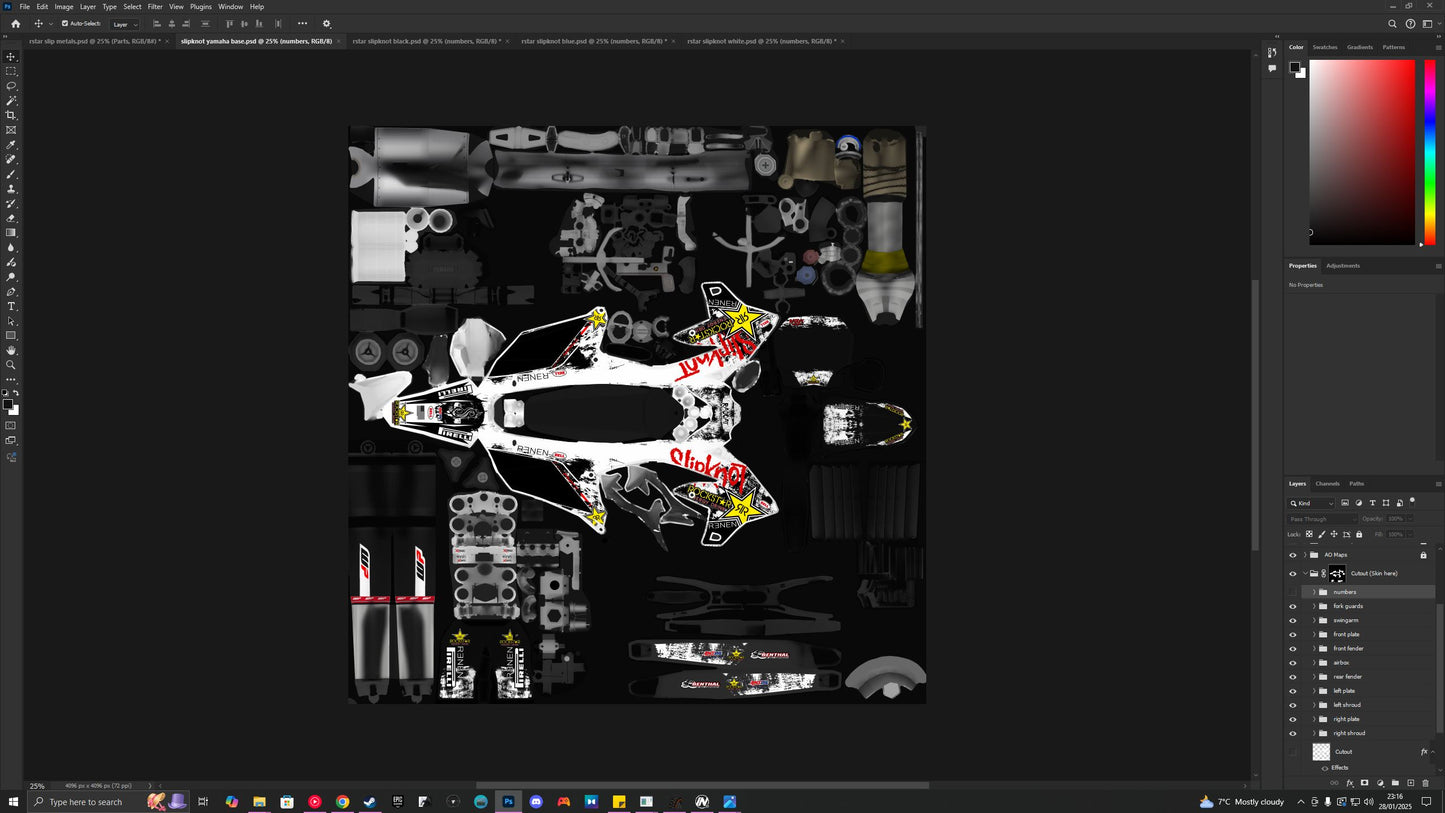Click the lock all padlock icon in Layers
This screenshot has height=813, width=1445.
click(1359, 534)
